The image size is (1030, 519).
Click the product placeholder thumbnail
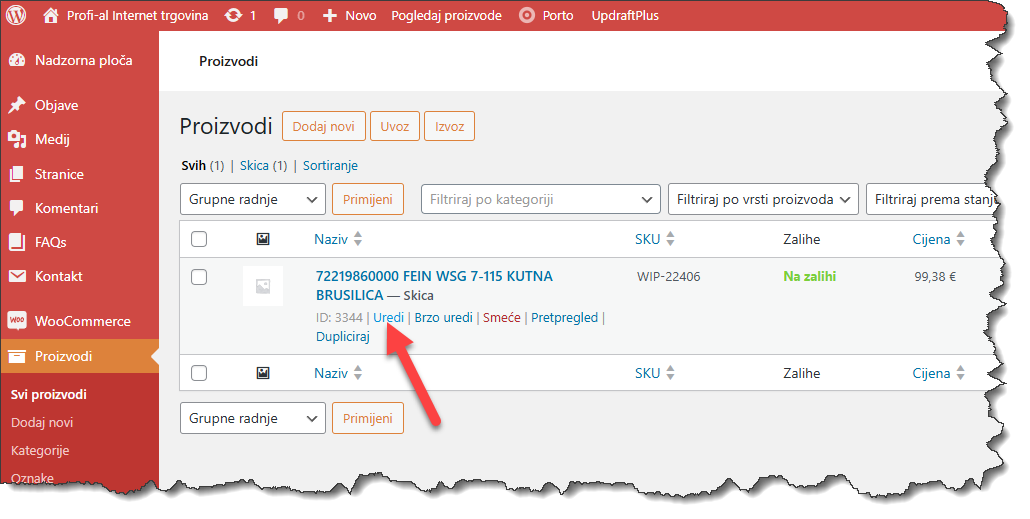[263, 286]
